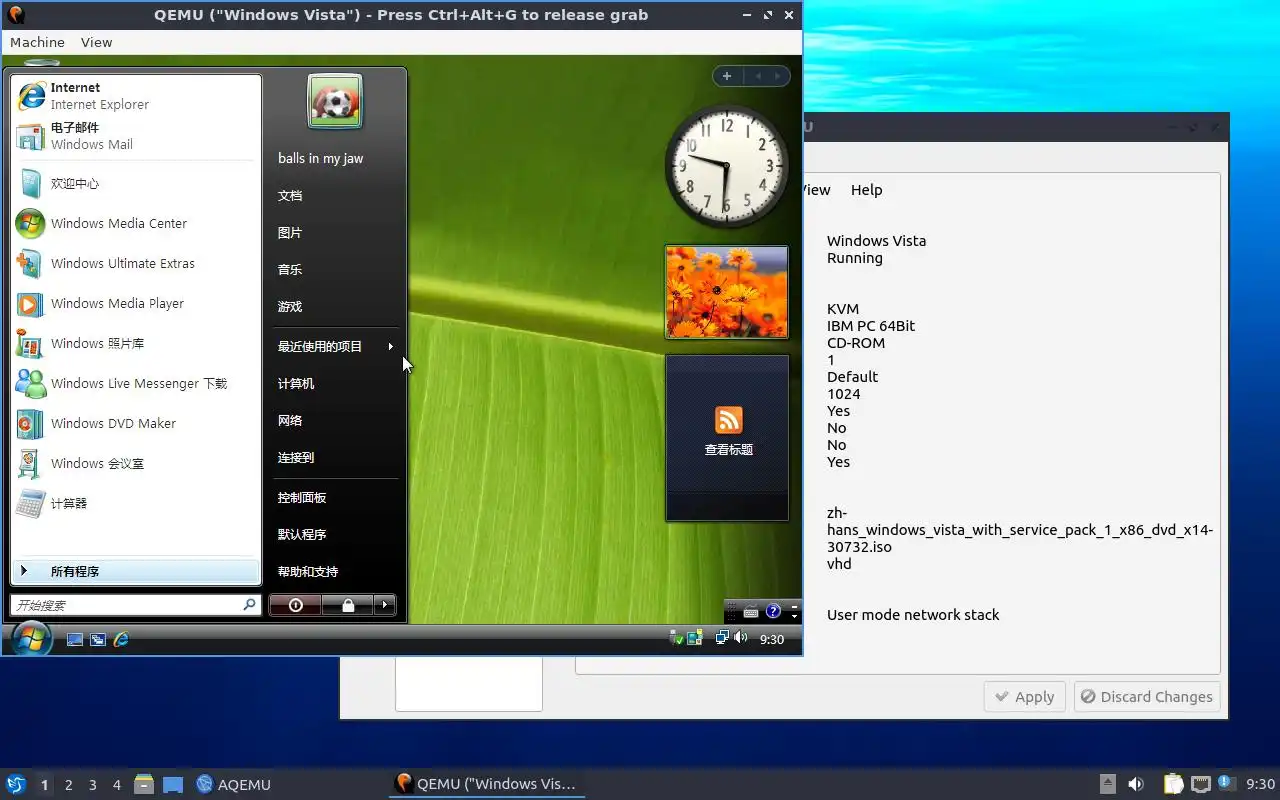Viewport: 1280px width, 800px height.
Task: Click the Apply button in AQEMU
Action: 1026,697
